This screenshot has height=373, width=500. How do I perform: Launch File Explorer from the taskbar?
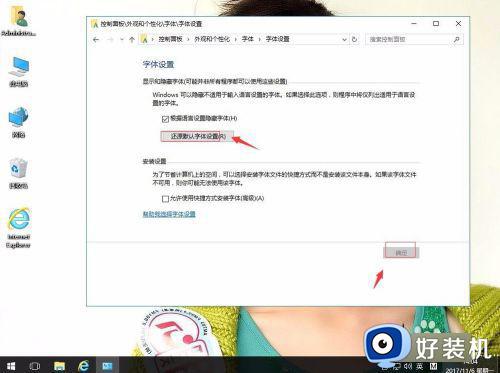pos(59,366)
